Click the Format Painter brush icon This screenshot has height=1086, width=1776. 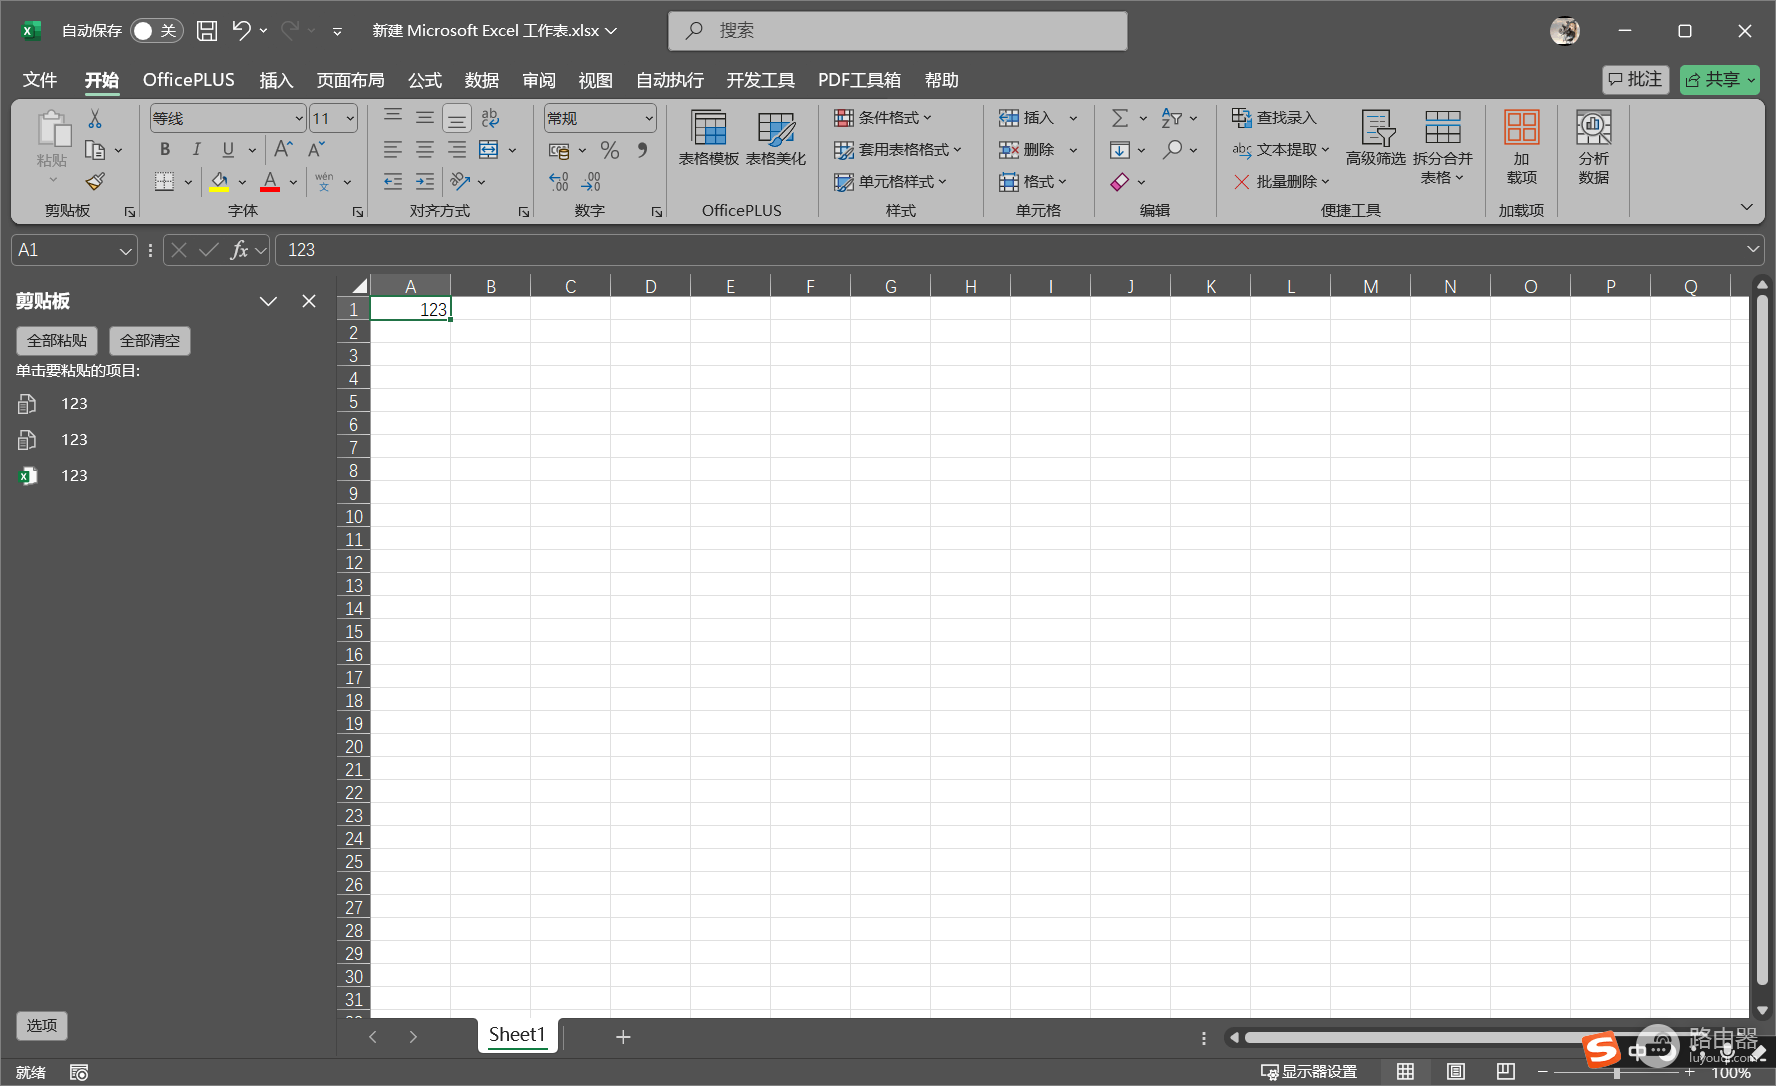coord(95,181)
